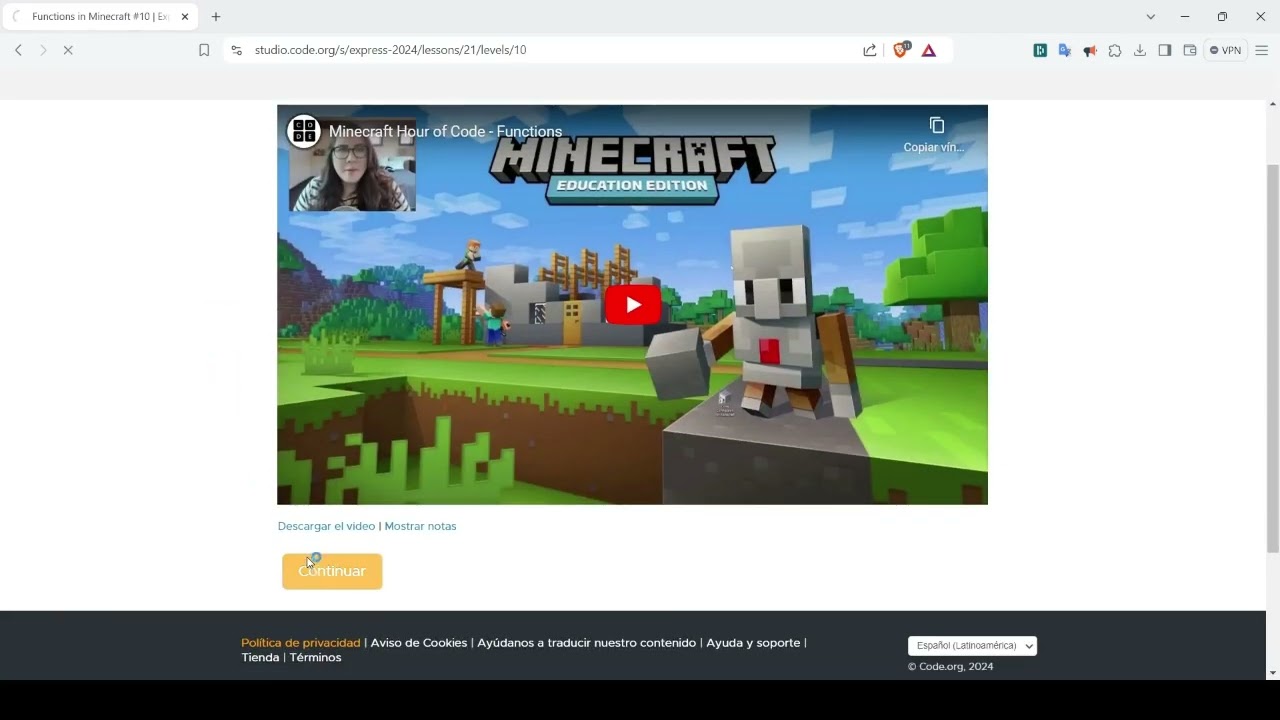Select the Functions in Minecraft #10 tab

100,17
